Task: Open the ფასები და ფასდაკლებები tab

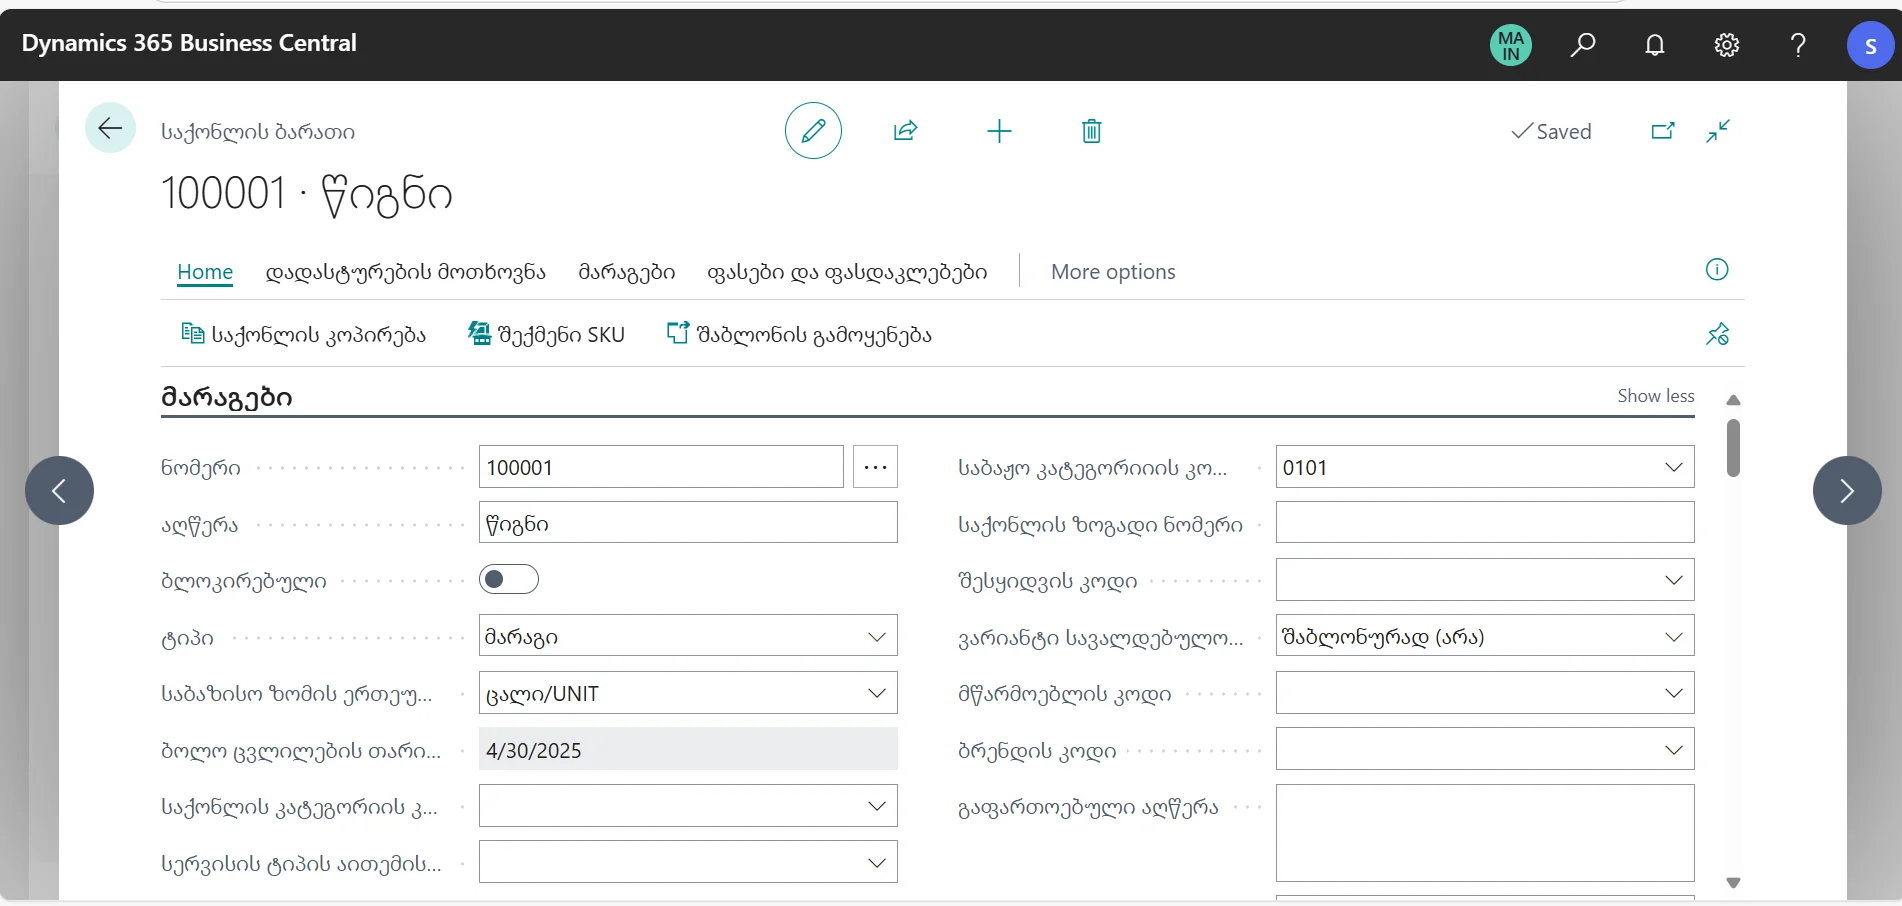Action: (x=846, y=272)
